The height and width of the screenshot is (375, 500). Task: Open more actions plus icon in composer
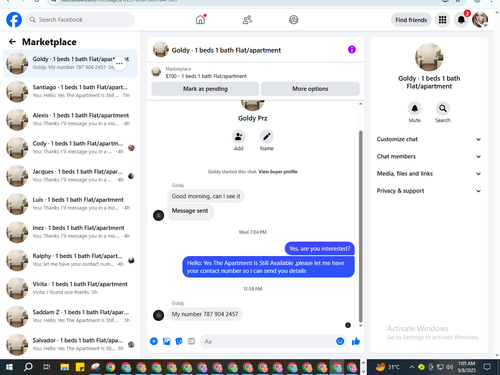tap(154, 341)
